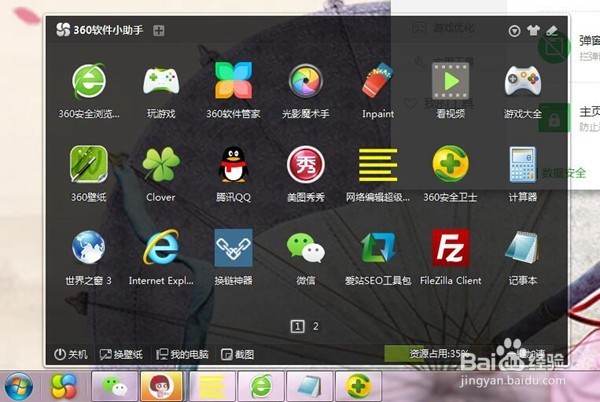600x402 pixels.
Task: Add software with the plus icon
Action: click(159, 31)
